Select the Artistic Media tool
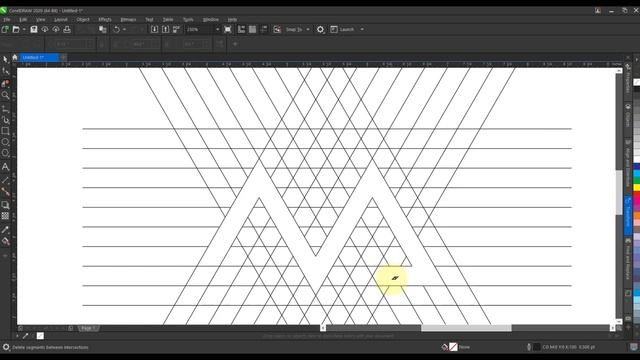Screen dimensions: 640x360 pyautogui.click(x=5, y=120)
